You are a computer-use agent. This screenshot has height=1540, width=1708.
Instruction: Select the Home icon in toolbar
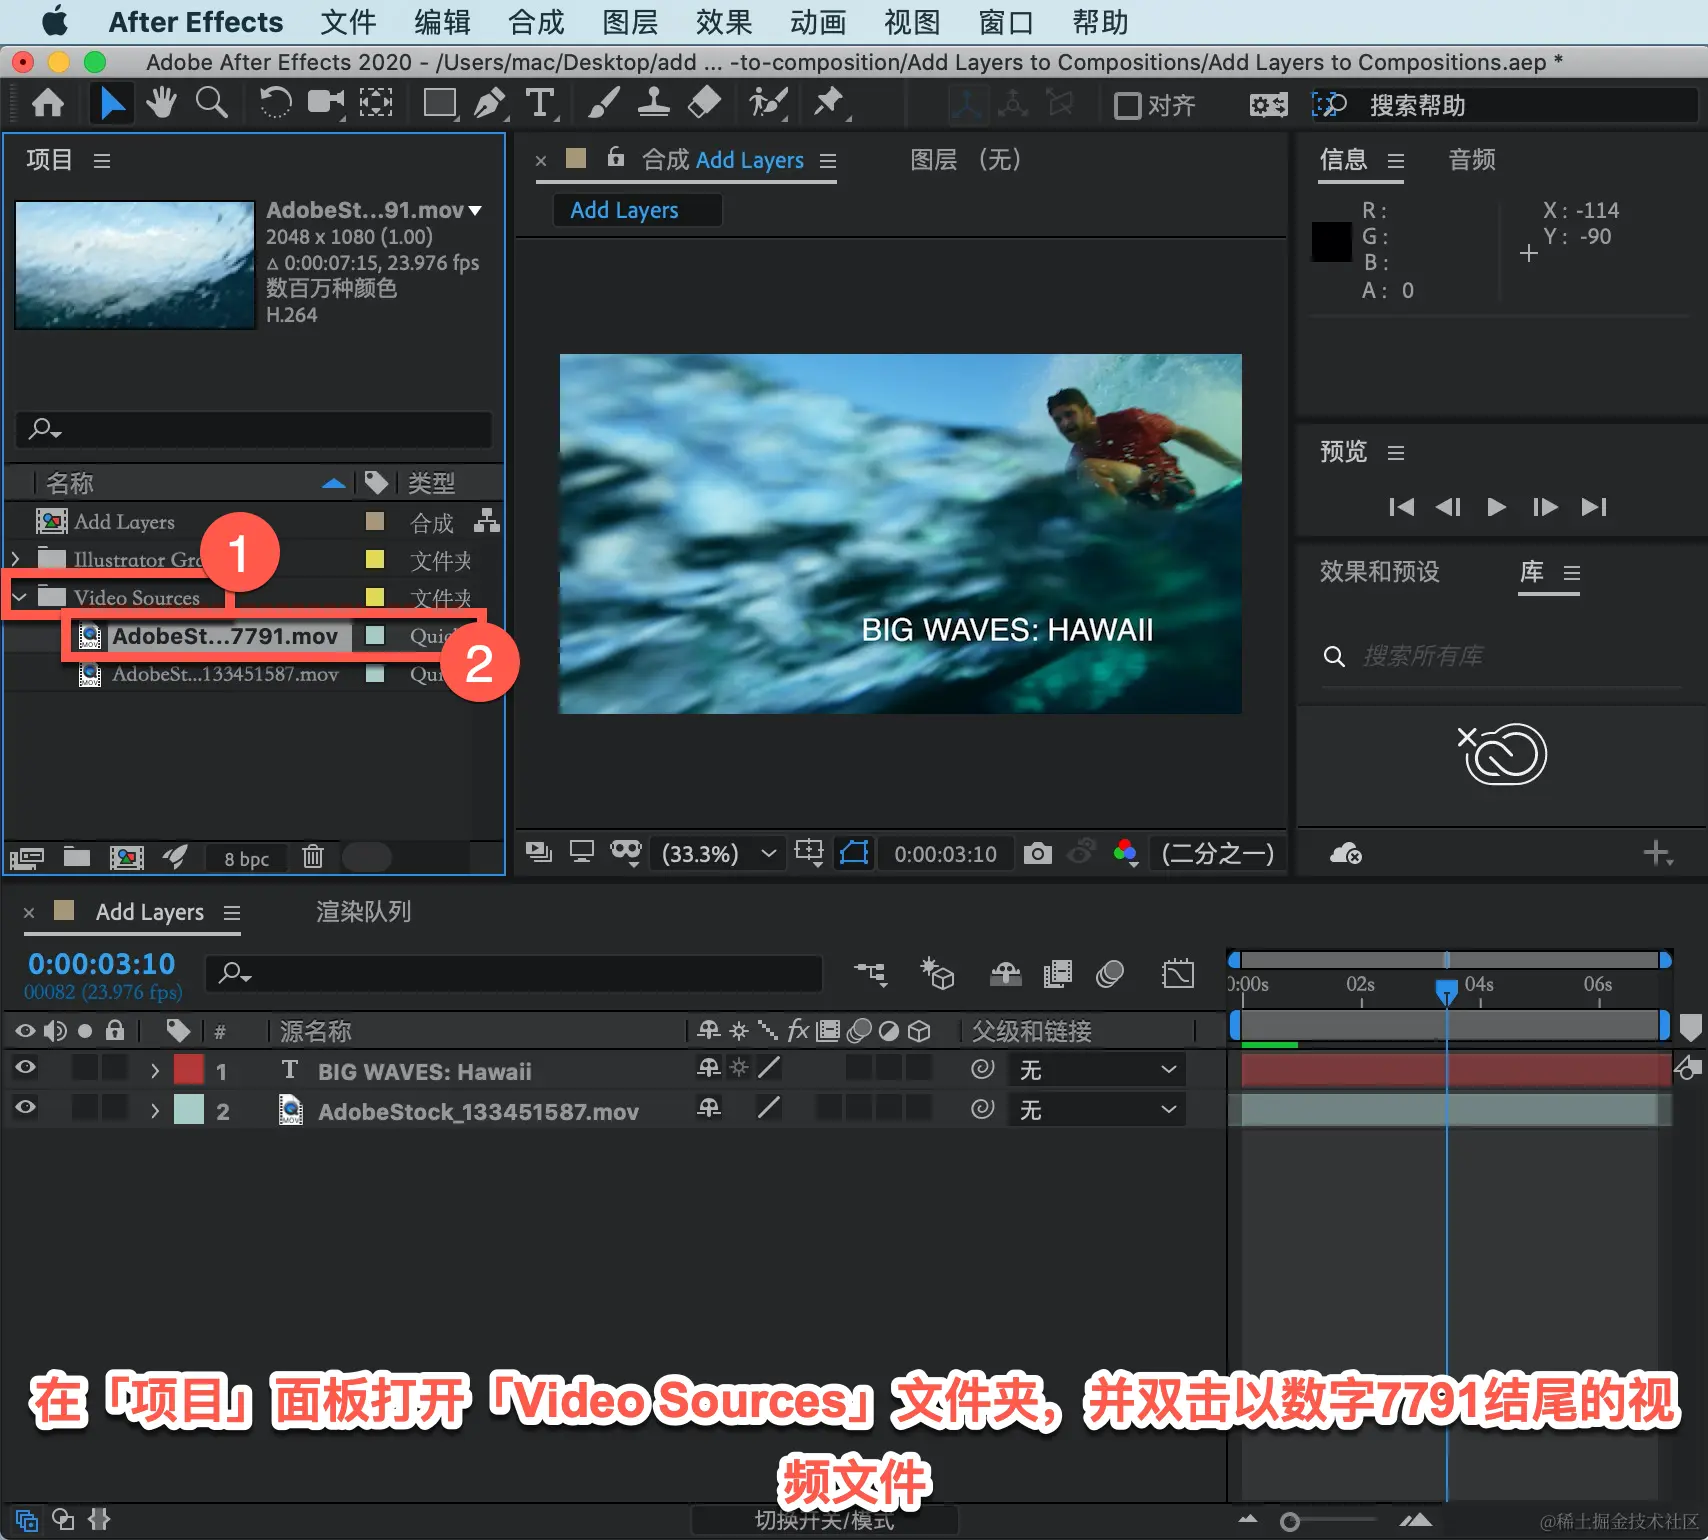(48, 103)
